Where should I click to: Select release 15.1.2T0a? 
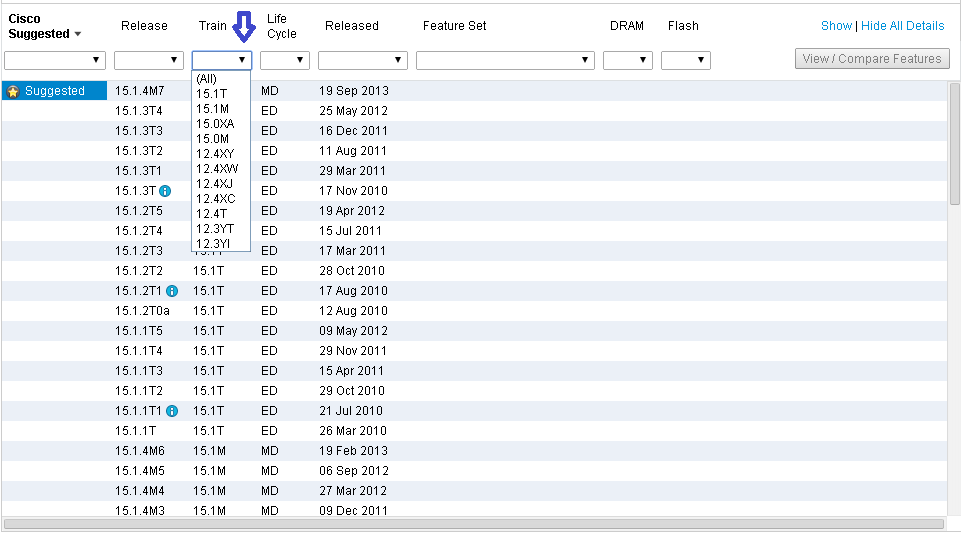click(x=142, y=311)
